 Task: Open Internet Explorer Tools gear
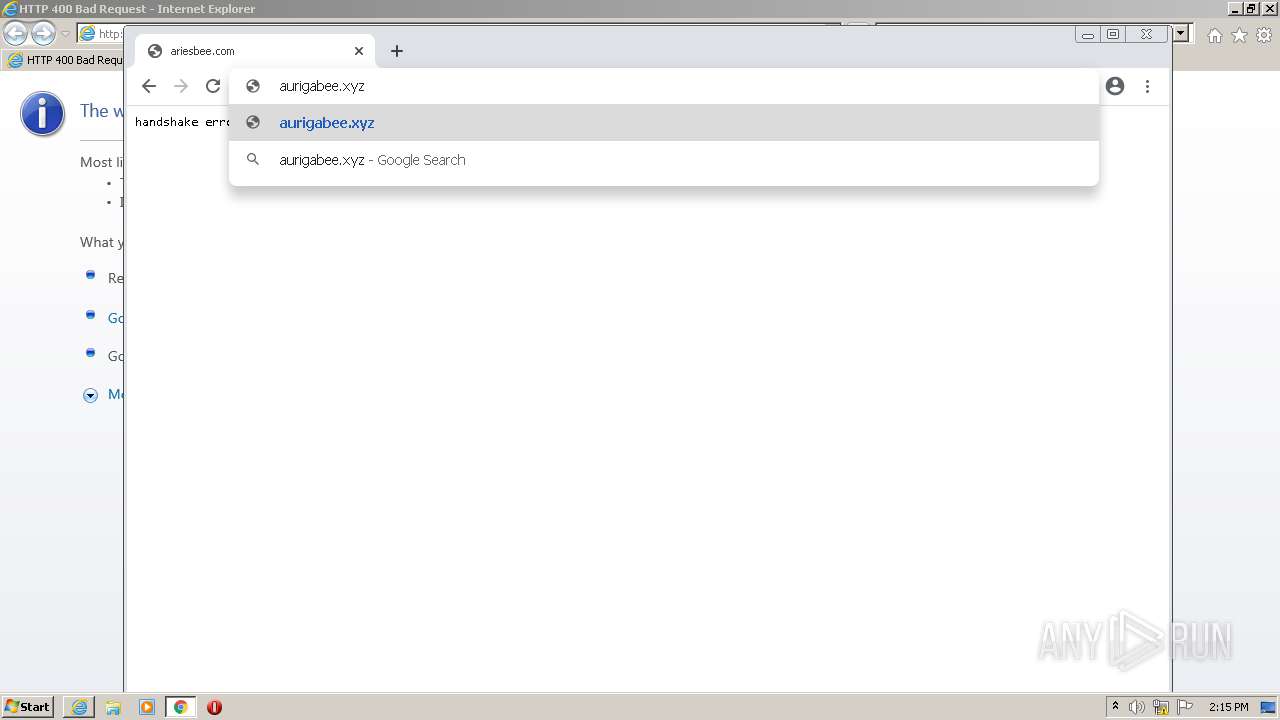(1264, 35)
